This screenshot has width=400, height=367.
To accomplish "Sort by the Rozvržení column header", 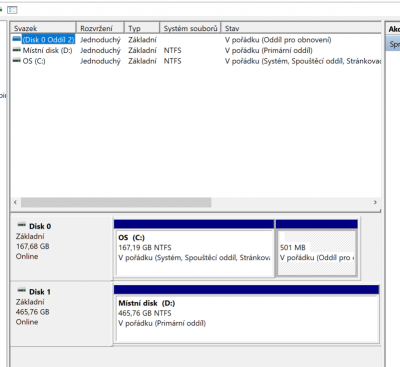I will (100, 28).
